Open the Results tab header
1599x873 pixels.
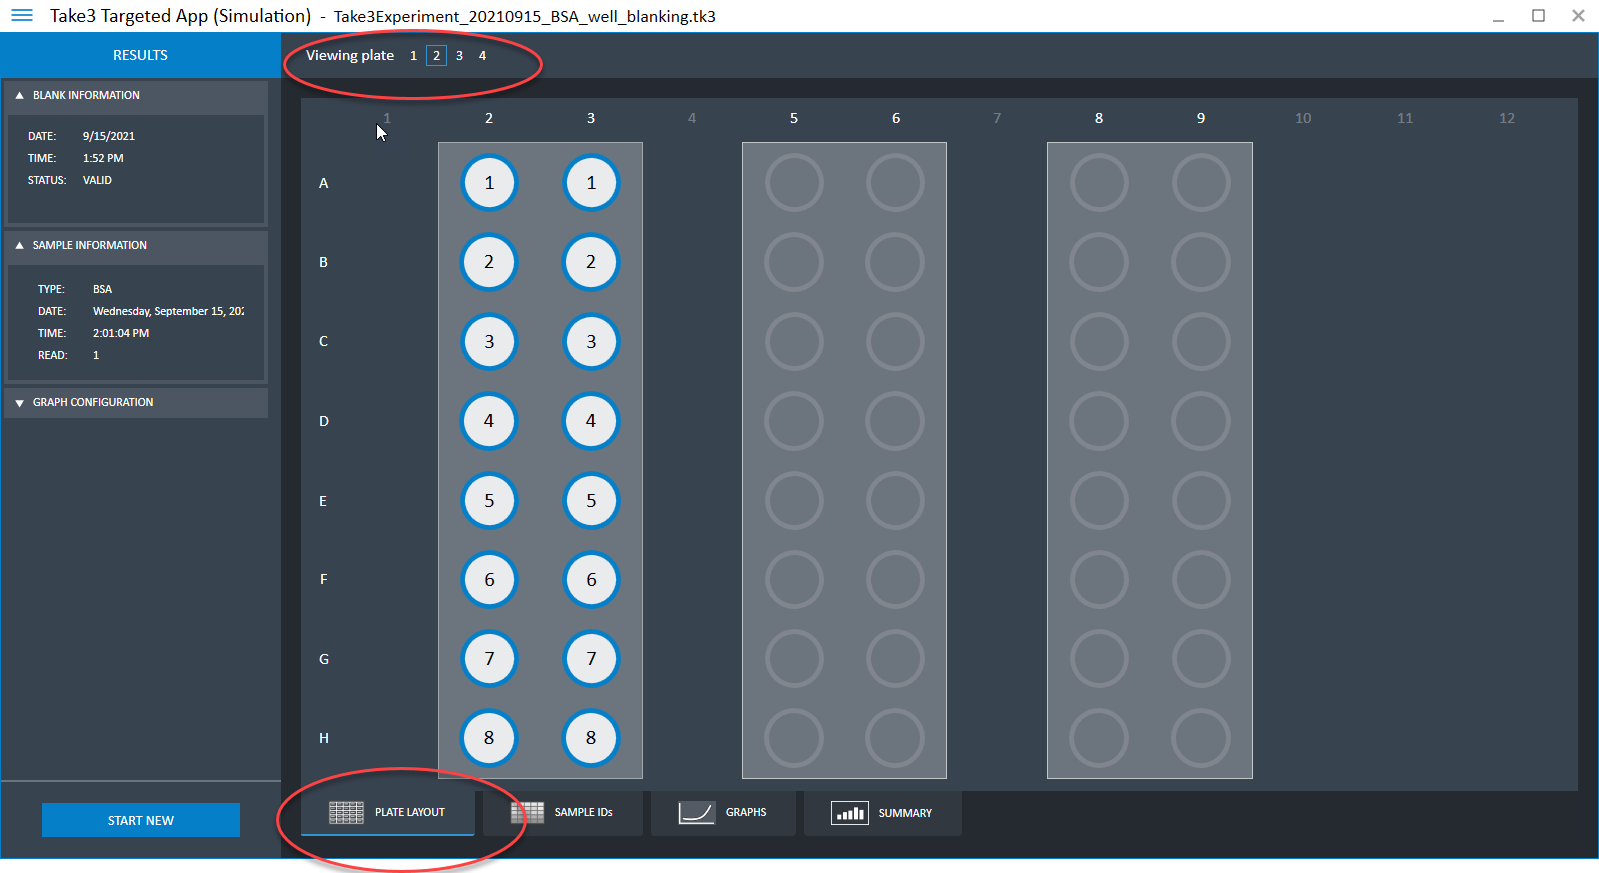pos(140,55)
